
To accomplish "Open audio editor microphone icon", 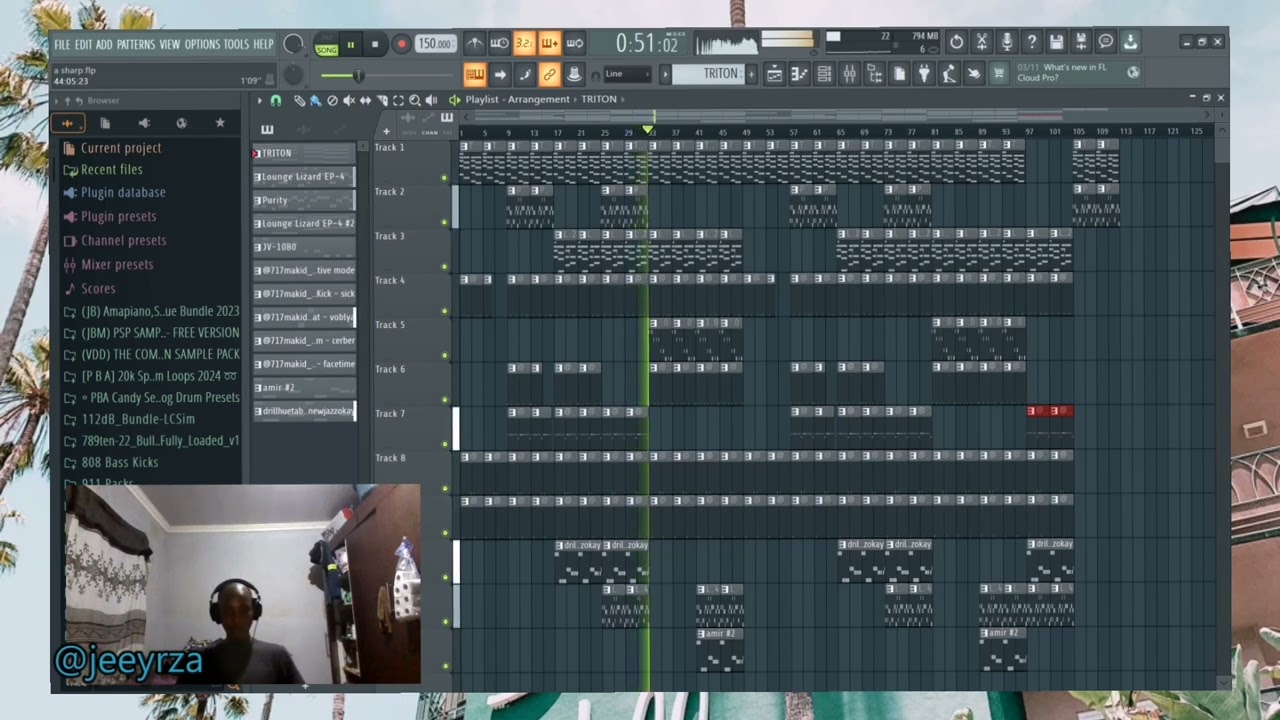I will tap(1006, 42).
